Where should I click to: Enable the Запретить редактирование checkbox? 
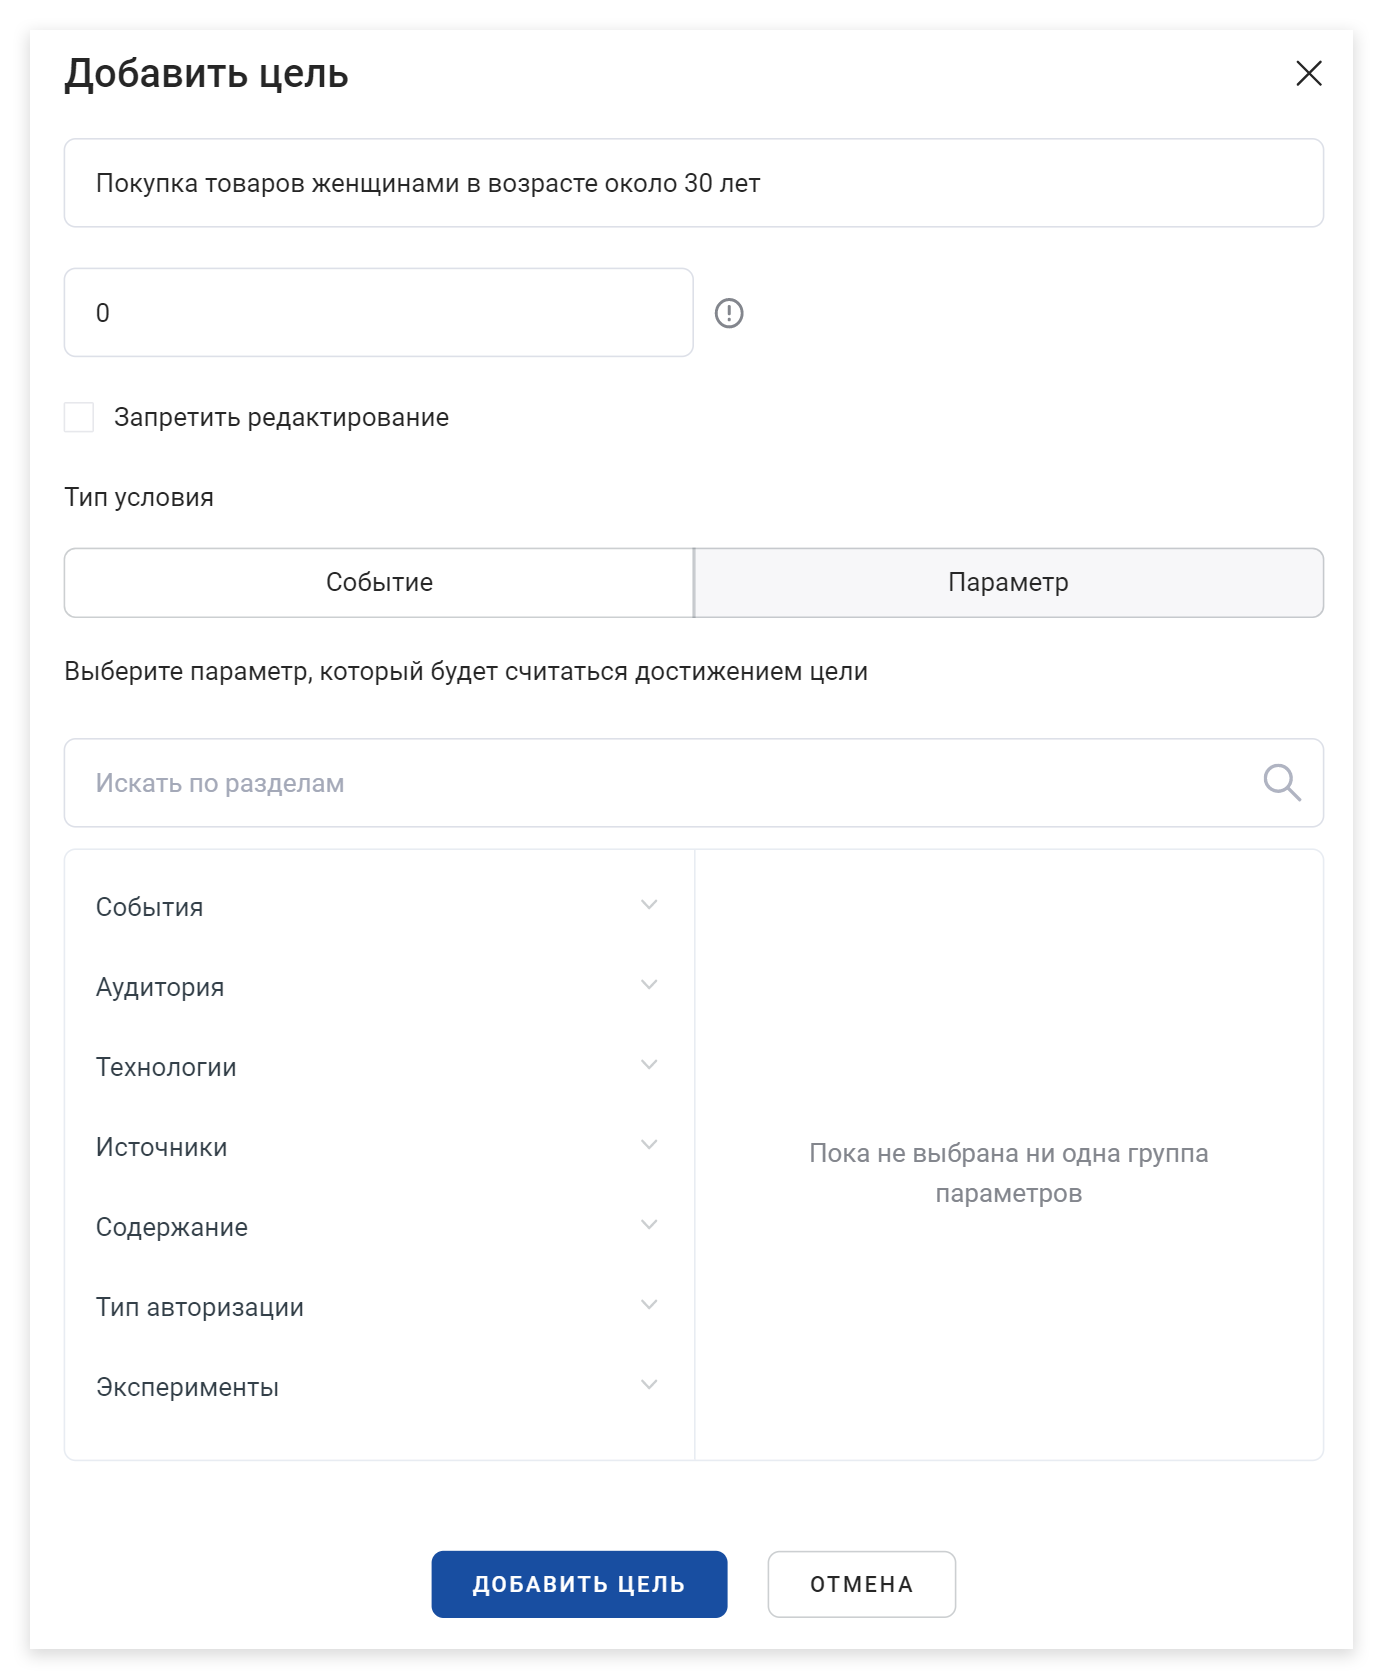[x=79, y=417]
